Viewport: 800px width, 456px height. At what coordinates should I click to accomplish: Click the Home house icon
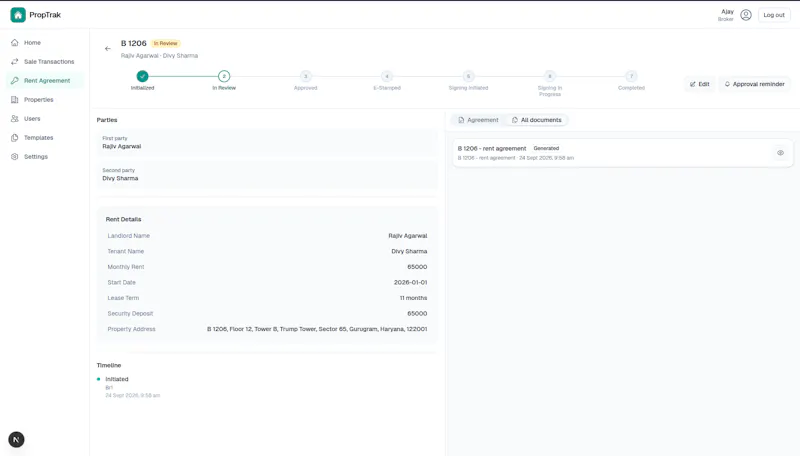15,43
